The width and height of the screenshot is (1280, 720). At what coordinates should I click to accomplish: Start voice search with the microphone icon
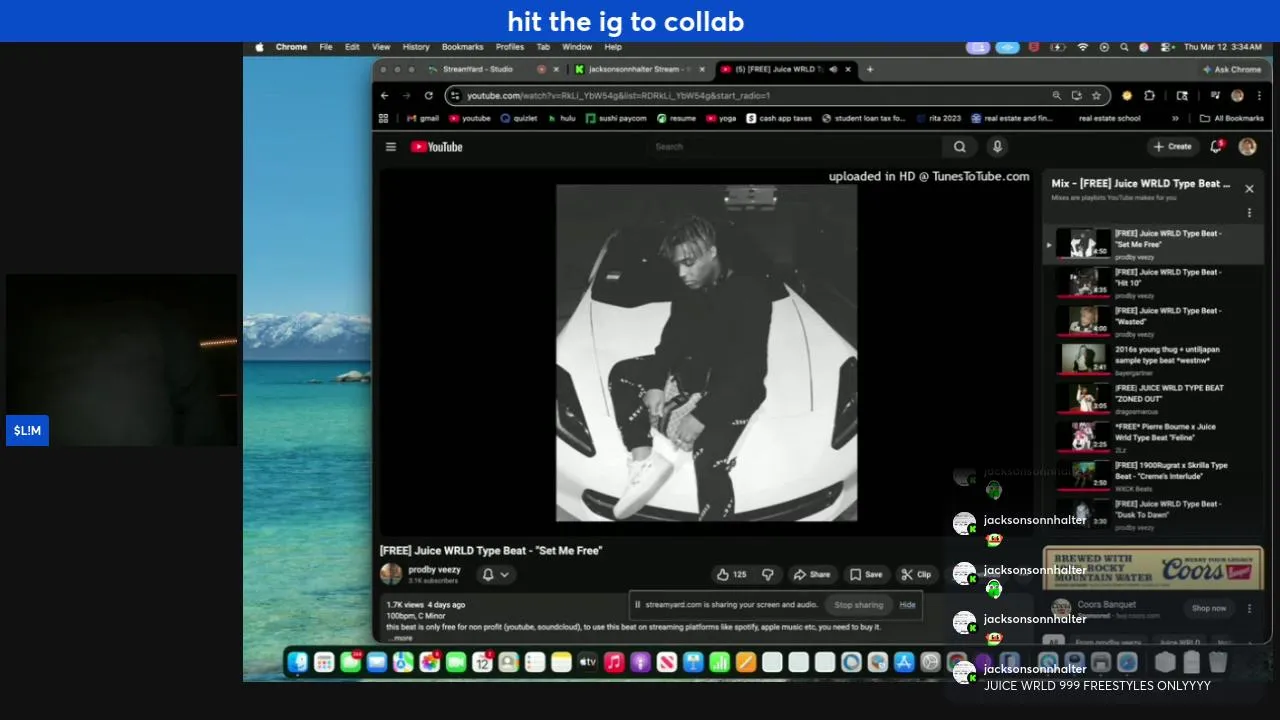[997, 147]
